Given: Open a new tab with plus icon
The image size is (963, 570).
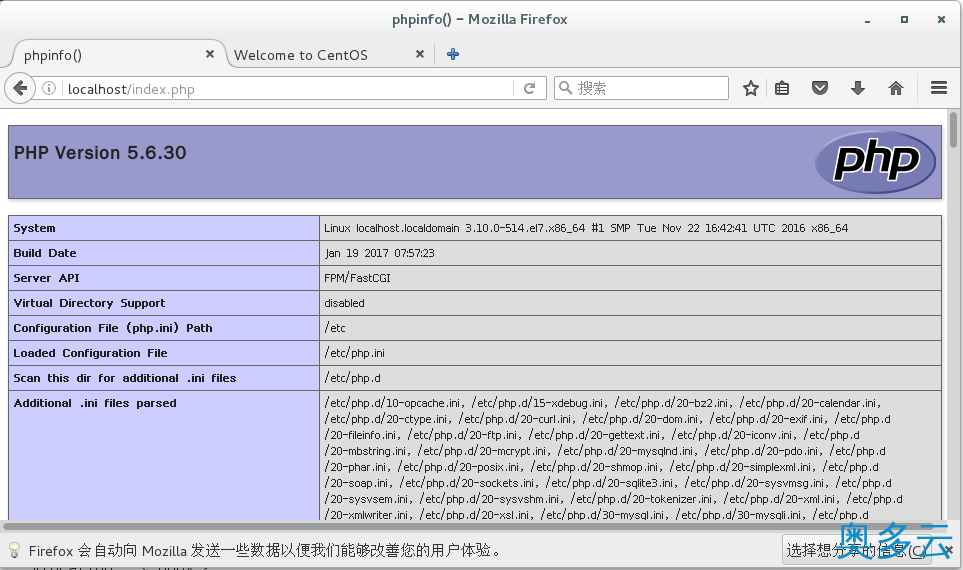Looking at the screenshot, I should tap(453, 54).
